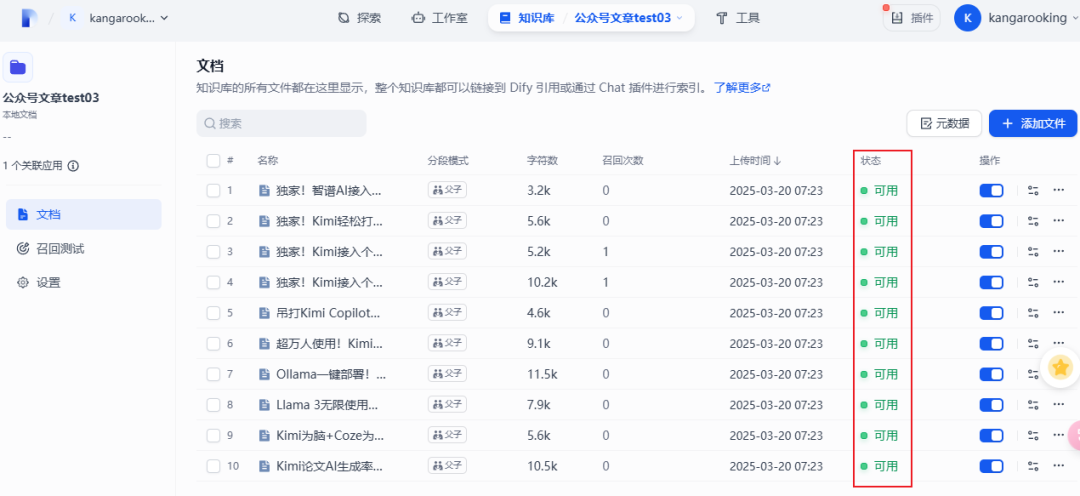Click the floating yellow star button
This screenshot has width=1080, height=496.
(1061, 368)
